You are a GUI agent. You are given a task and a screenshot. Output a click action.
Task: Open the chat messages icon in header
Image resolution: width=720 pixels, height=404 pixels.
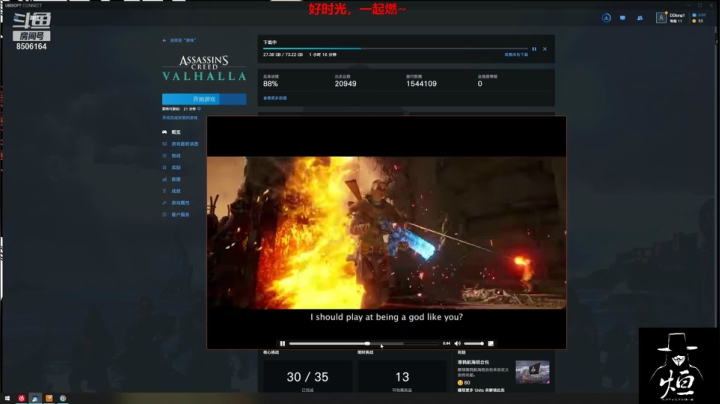click(623, 18)
